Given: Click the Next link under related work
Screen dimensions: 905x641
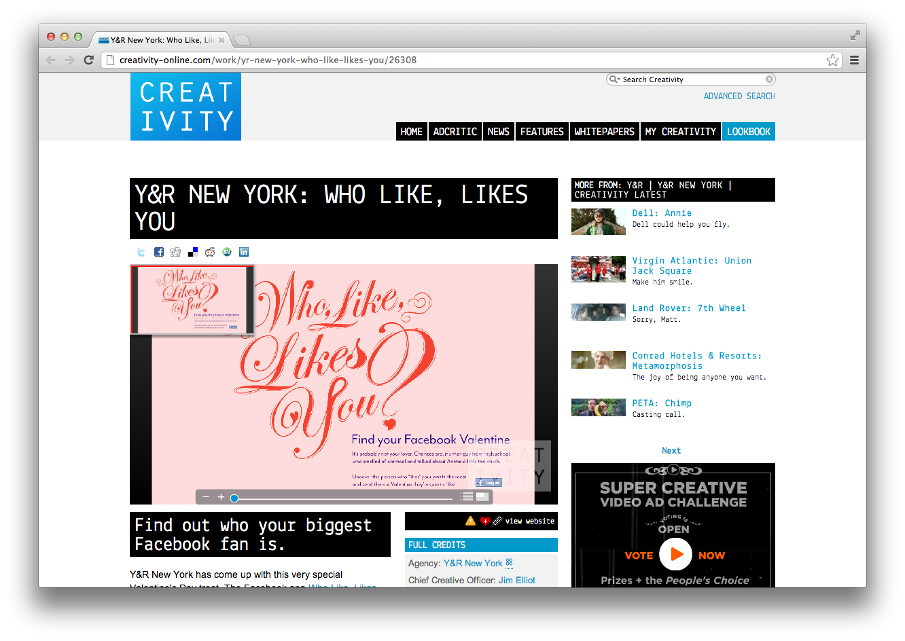Looking at the screenshot, I should click(x=671, y=451).
